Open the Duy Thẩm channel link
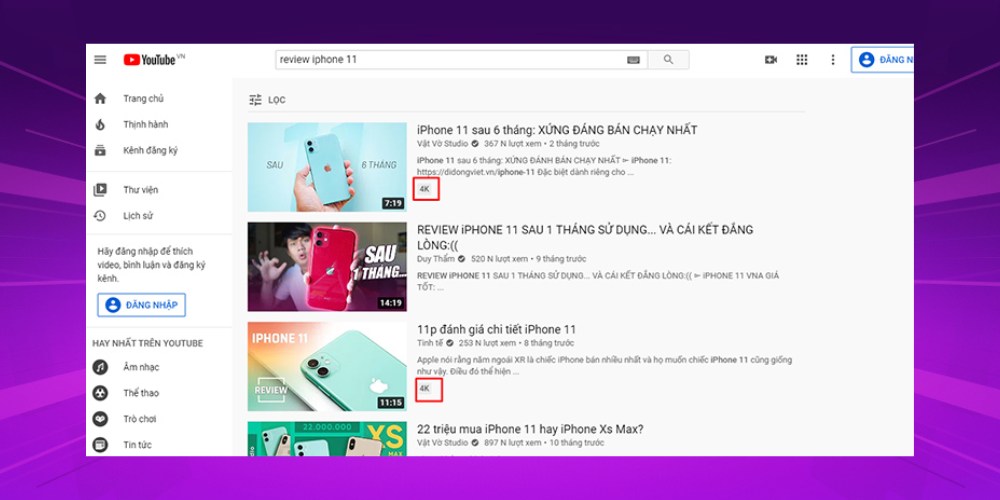This screenshot has width=1000, height=500. pyautogui.click(x=436, y=259)
